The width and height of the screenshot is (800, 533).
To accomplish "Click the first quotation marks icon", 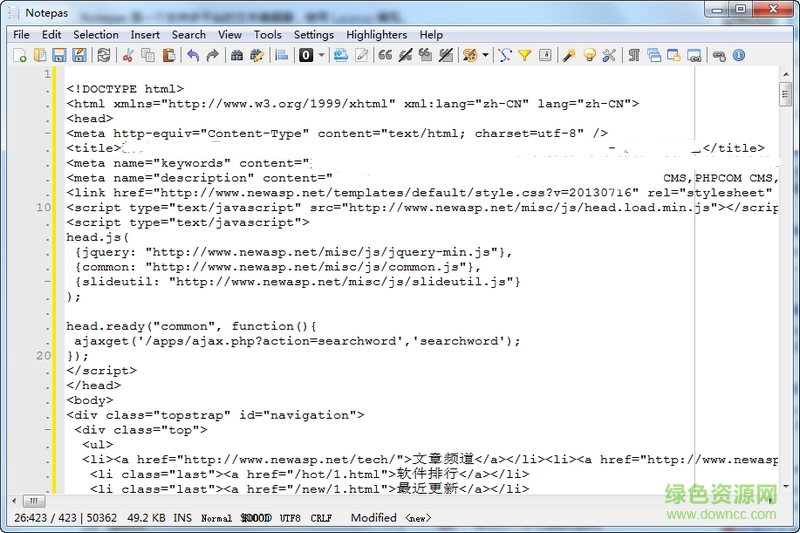I will click(x=385, y=55).
